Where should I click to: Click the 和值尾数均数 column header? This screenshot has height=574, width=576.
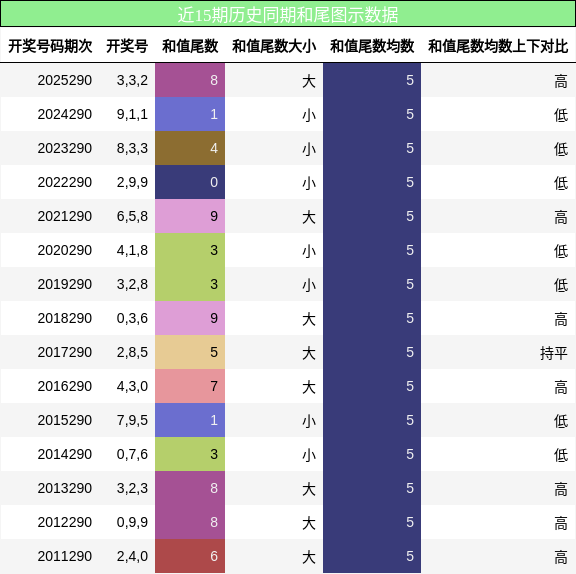click(x=372, y=46)
